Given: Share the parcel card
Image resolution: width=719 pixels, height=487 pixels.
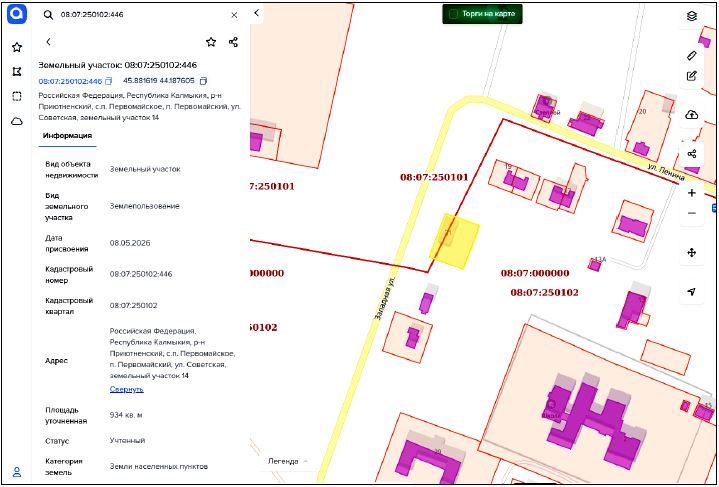Looking at the screenshot, I should click(233, 42).
